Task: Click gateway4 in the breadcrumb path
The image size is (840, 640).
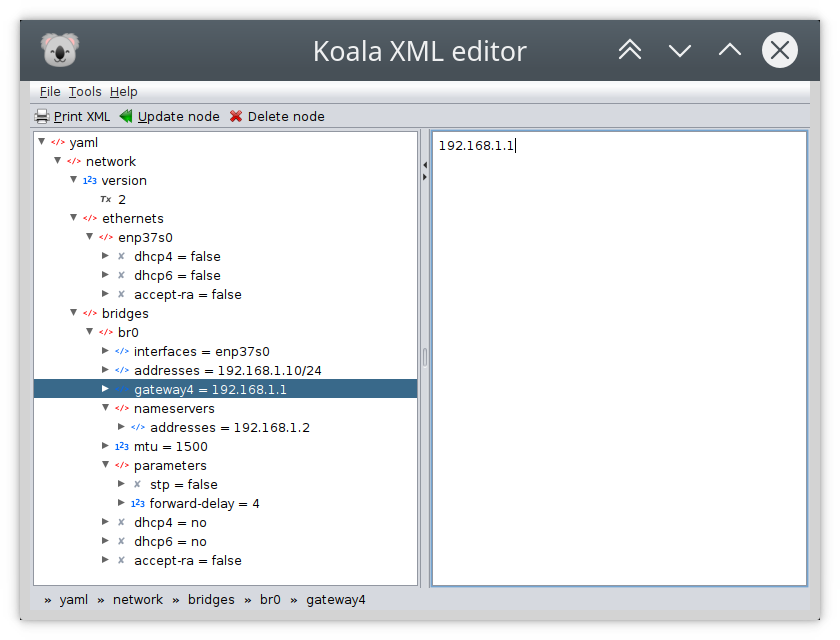Action: point(336,600)
